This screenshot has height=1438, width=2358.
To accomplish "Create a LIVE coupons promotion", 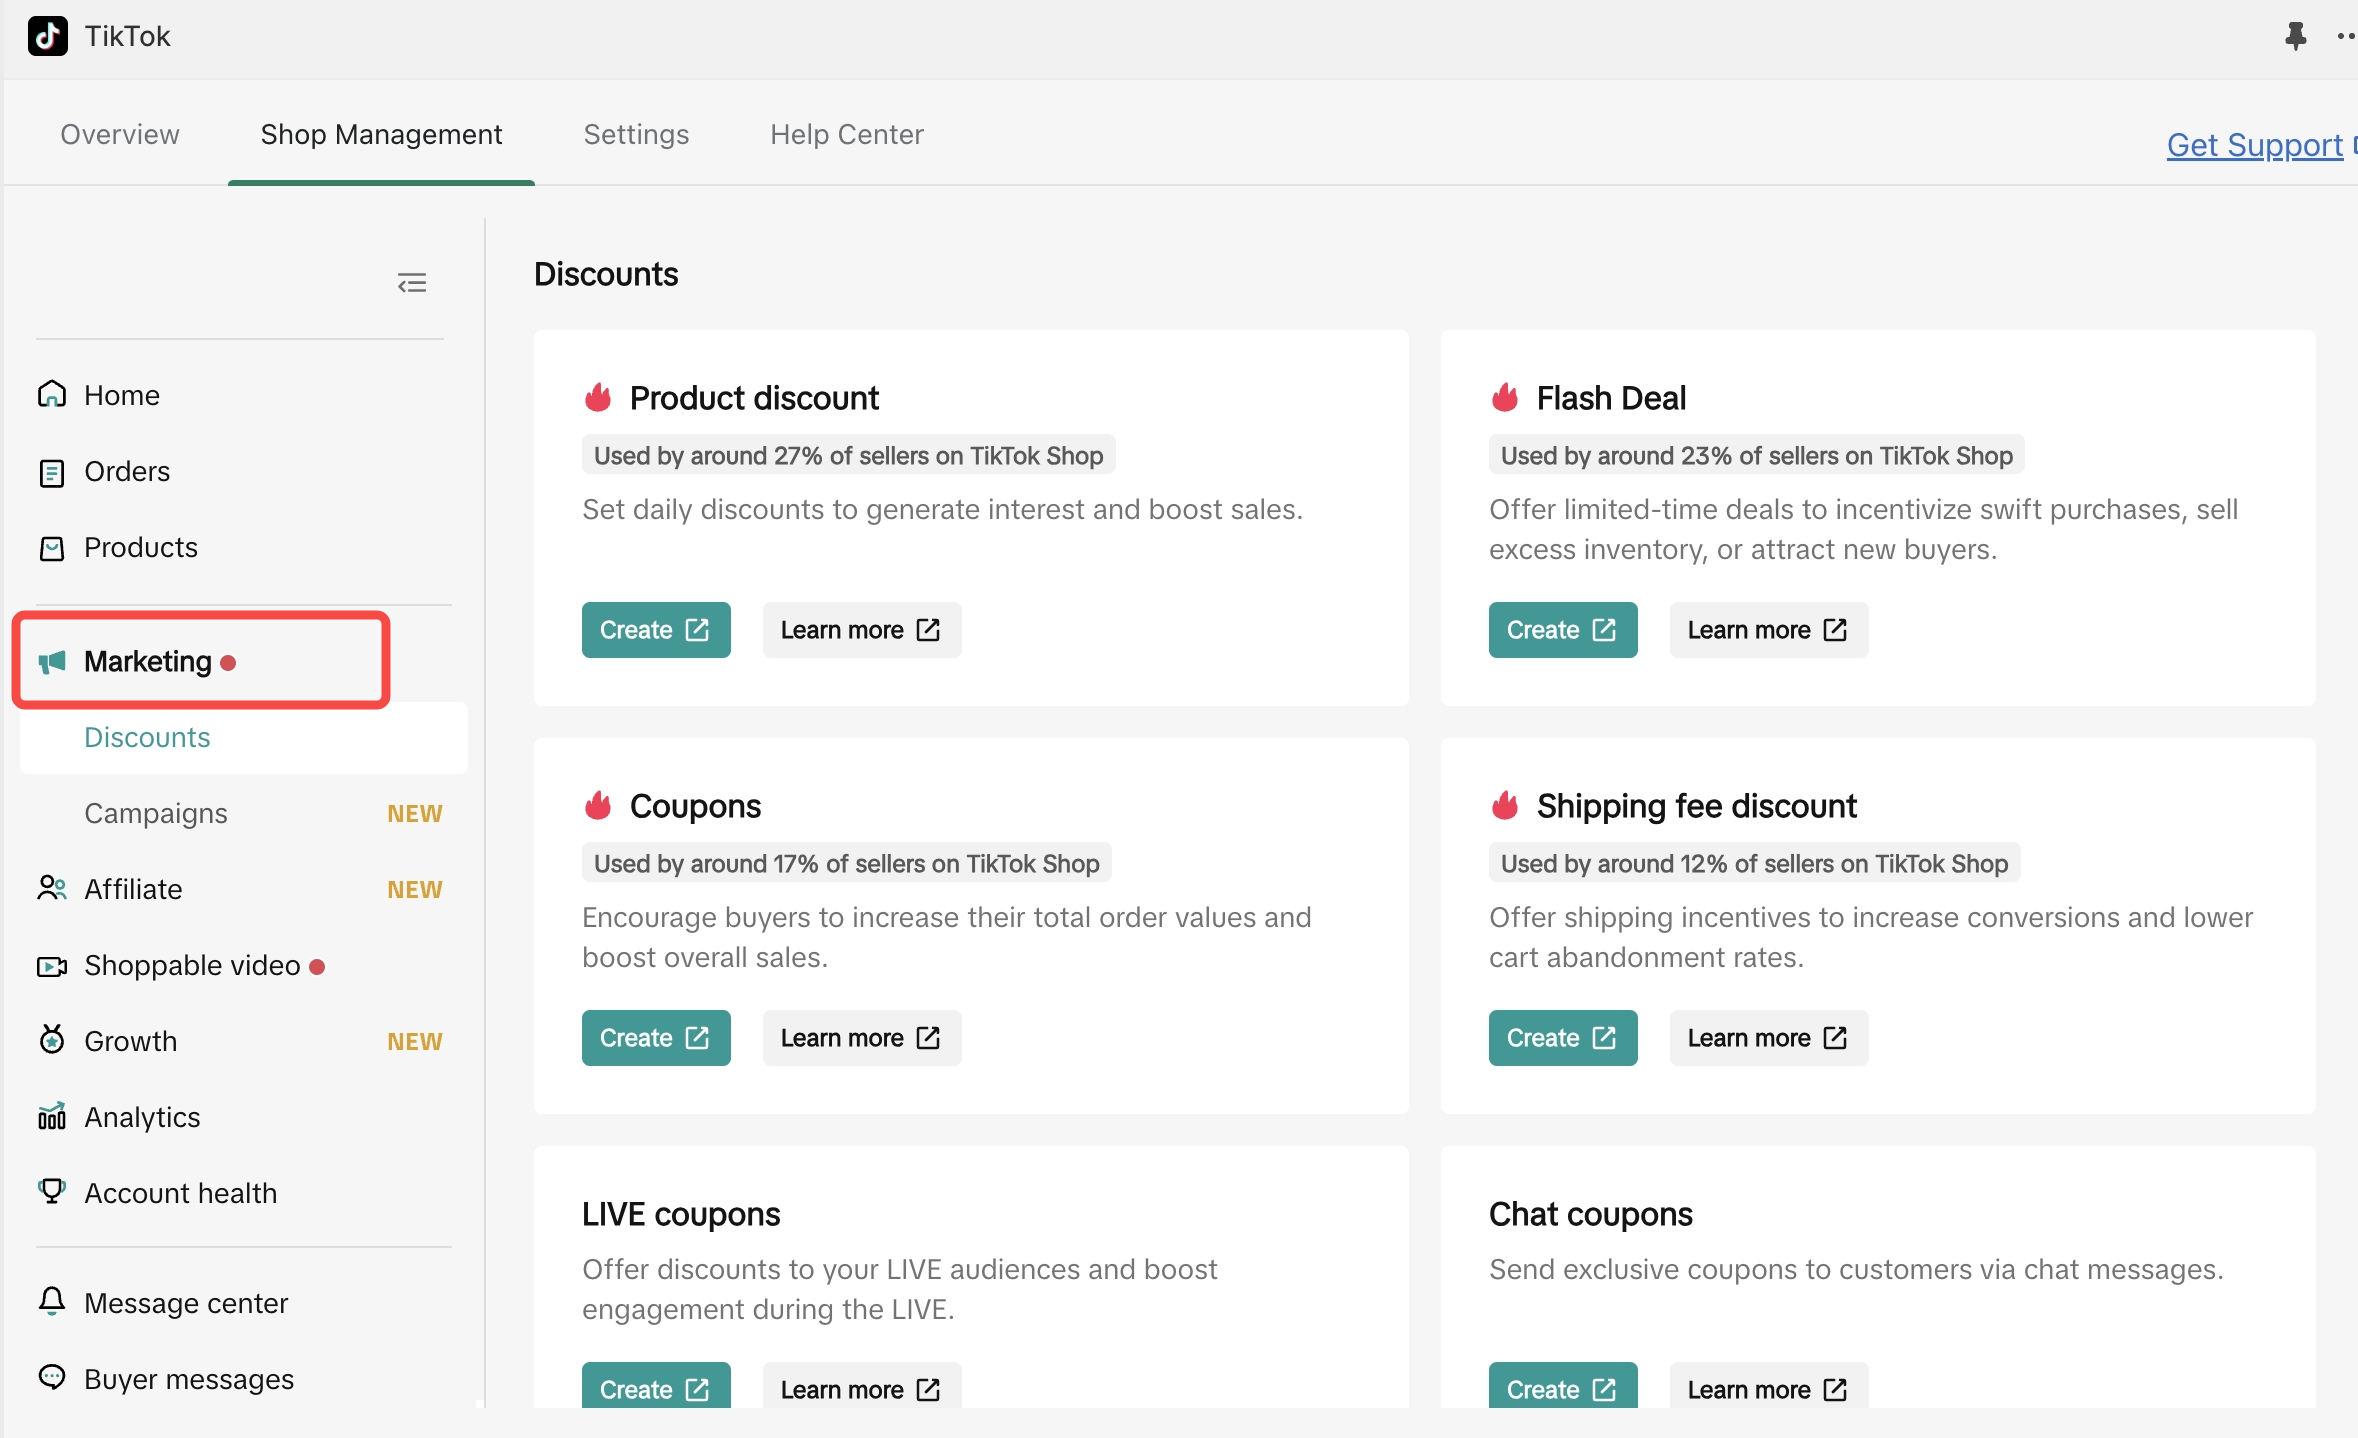I will pyautogui.click(x=656, y=1386).
